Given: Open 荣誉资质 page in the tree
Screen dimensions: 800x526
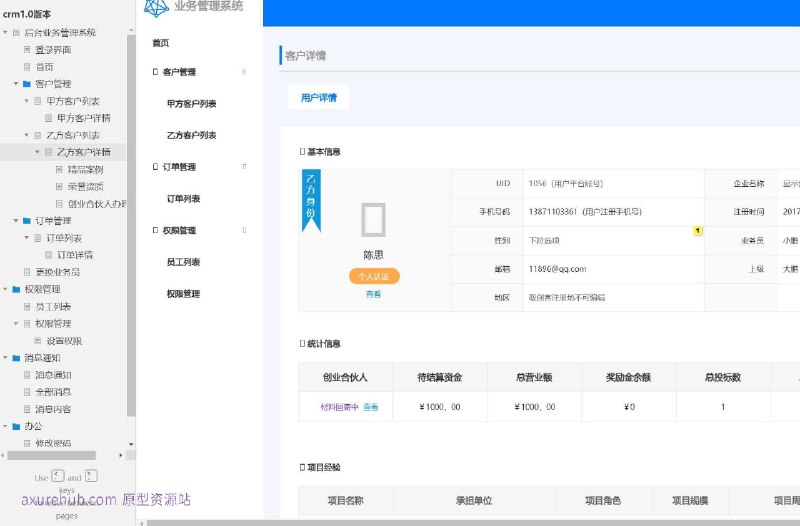Looking at the screenshot, I should coord(85,186).
